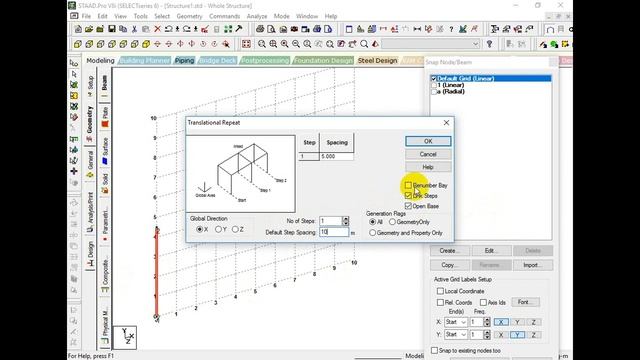Click the Cut scissors icon
Screen dimensions: 640x360
(x=134, y=29)
